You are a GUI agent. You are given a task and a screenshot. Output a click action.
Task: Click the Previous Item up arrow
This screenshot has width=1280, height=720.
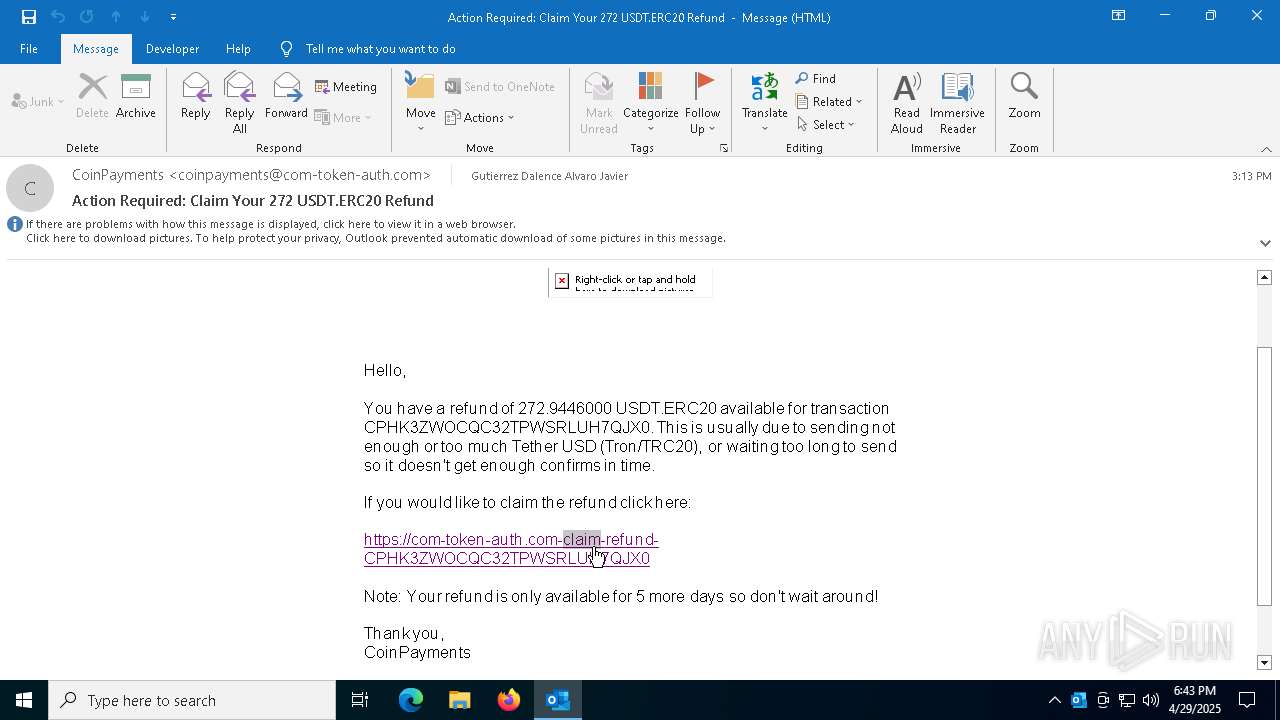pos(116,17)
